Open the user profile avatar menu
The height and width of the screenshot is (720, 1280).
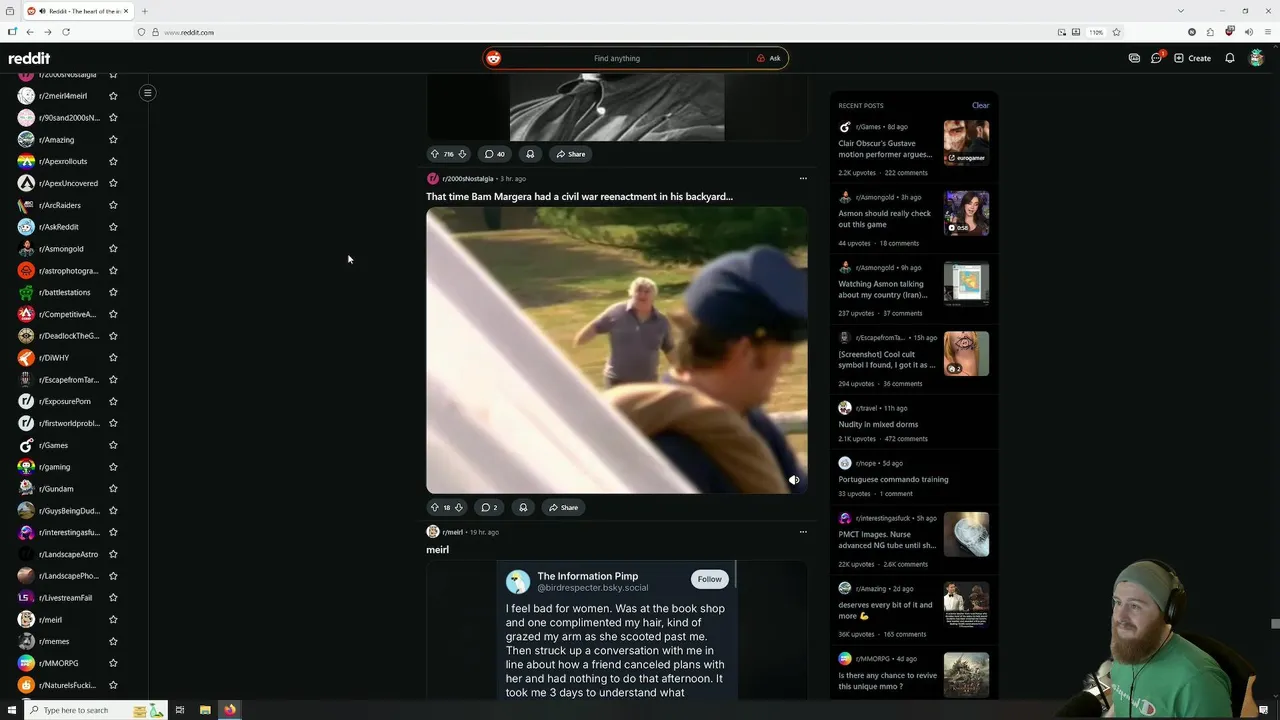point(1257,58)
